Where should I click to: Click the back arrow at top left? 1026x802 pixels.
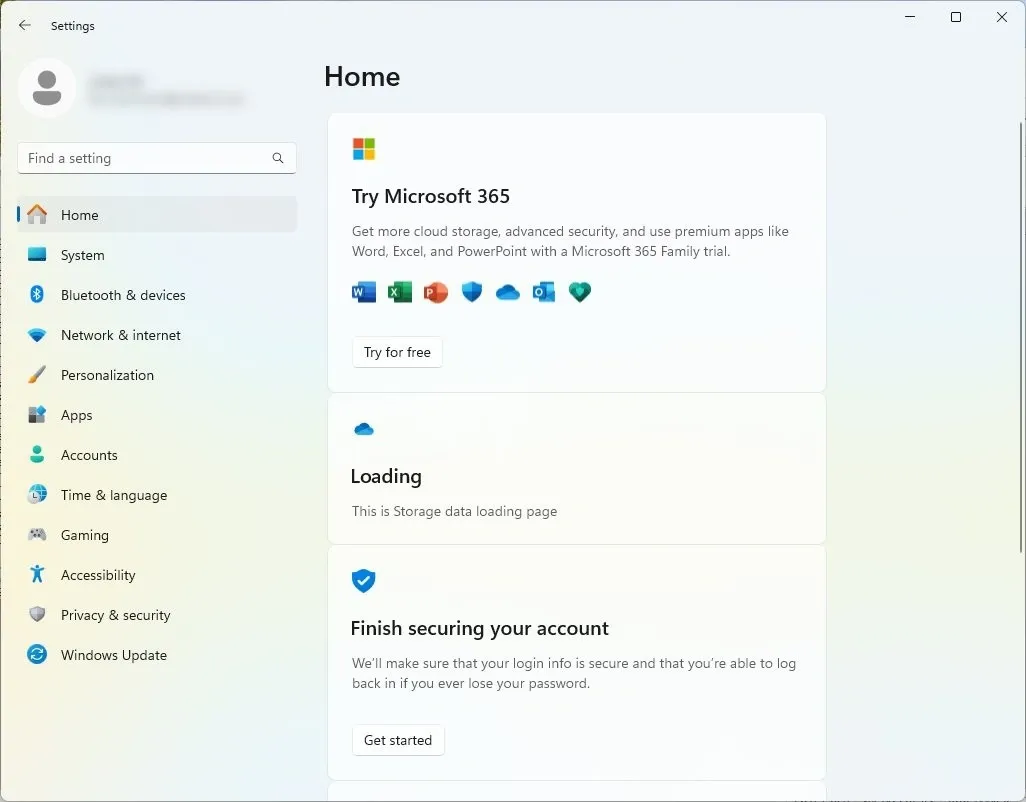click(x=24, y=25)
